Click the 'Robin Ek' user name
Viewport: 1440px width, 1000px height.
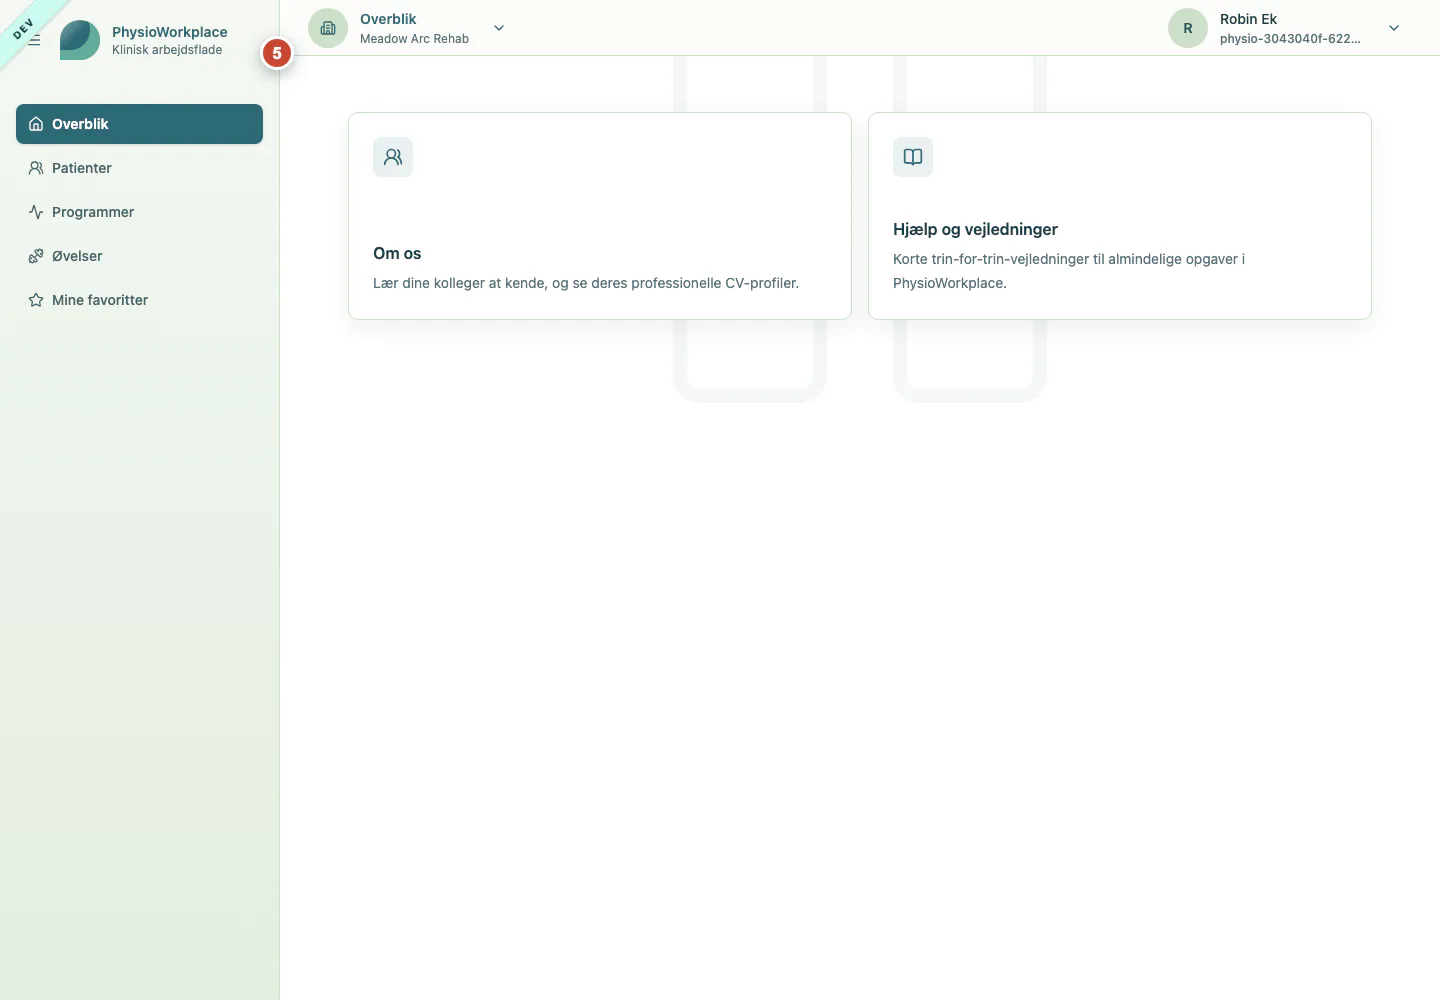[x=1248, y=19]
